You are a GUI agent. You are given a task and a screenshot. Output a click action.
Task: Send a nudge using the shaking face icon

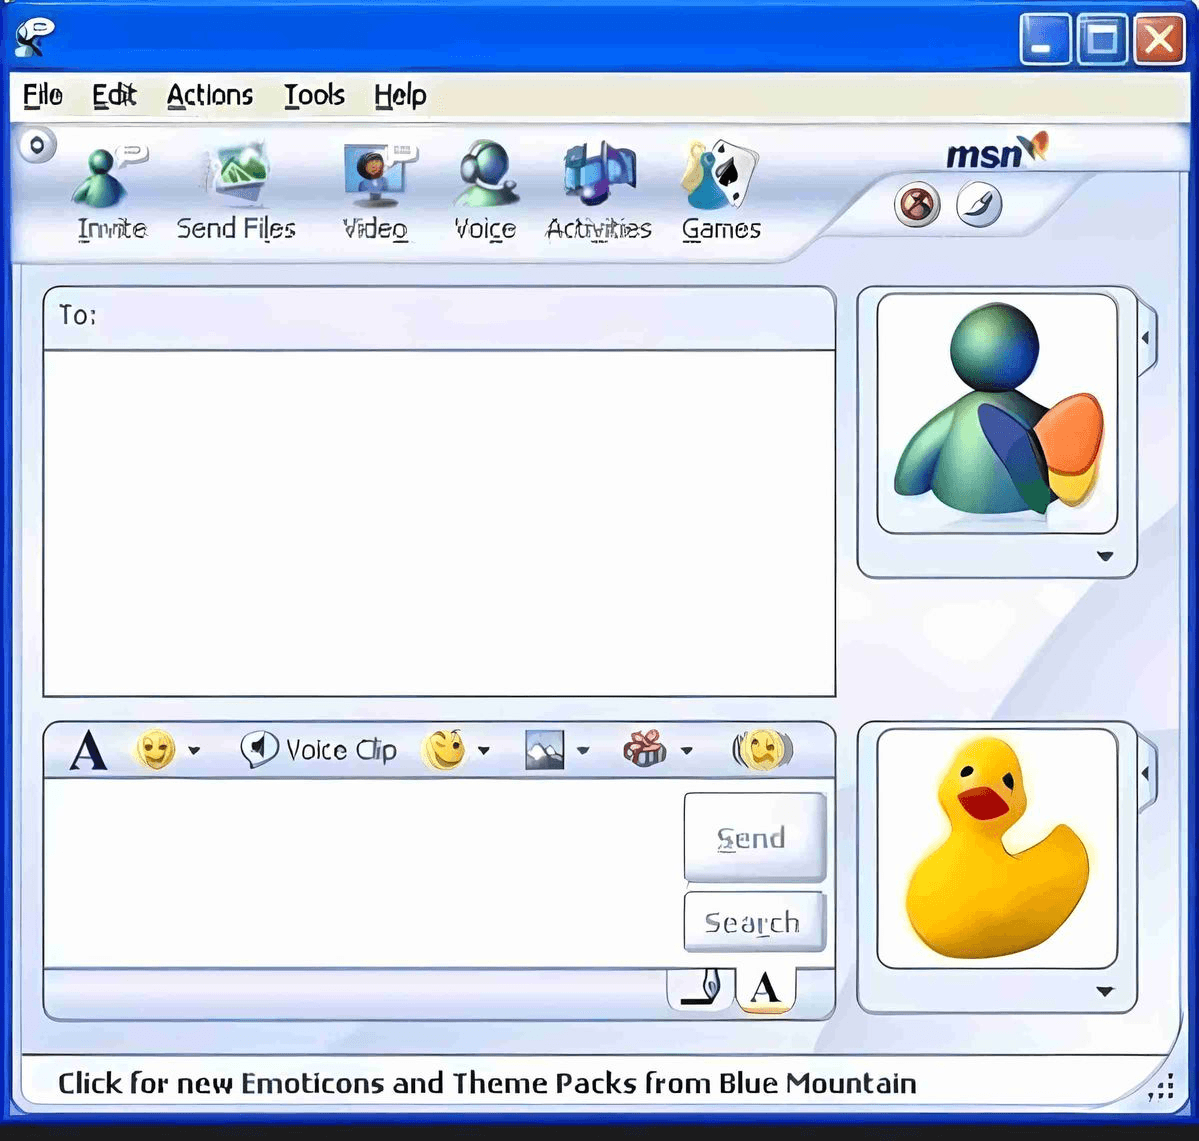(x=762, y=749)
